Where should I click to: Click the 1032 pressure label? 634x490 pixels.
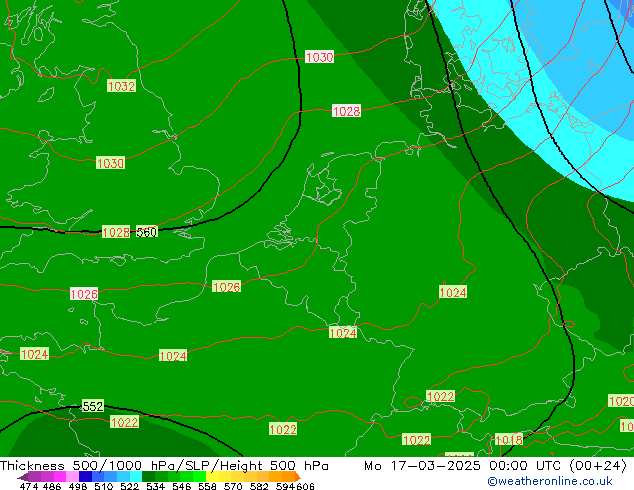coord(121,86)
